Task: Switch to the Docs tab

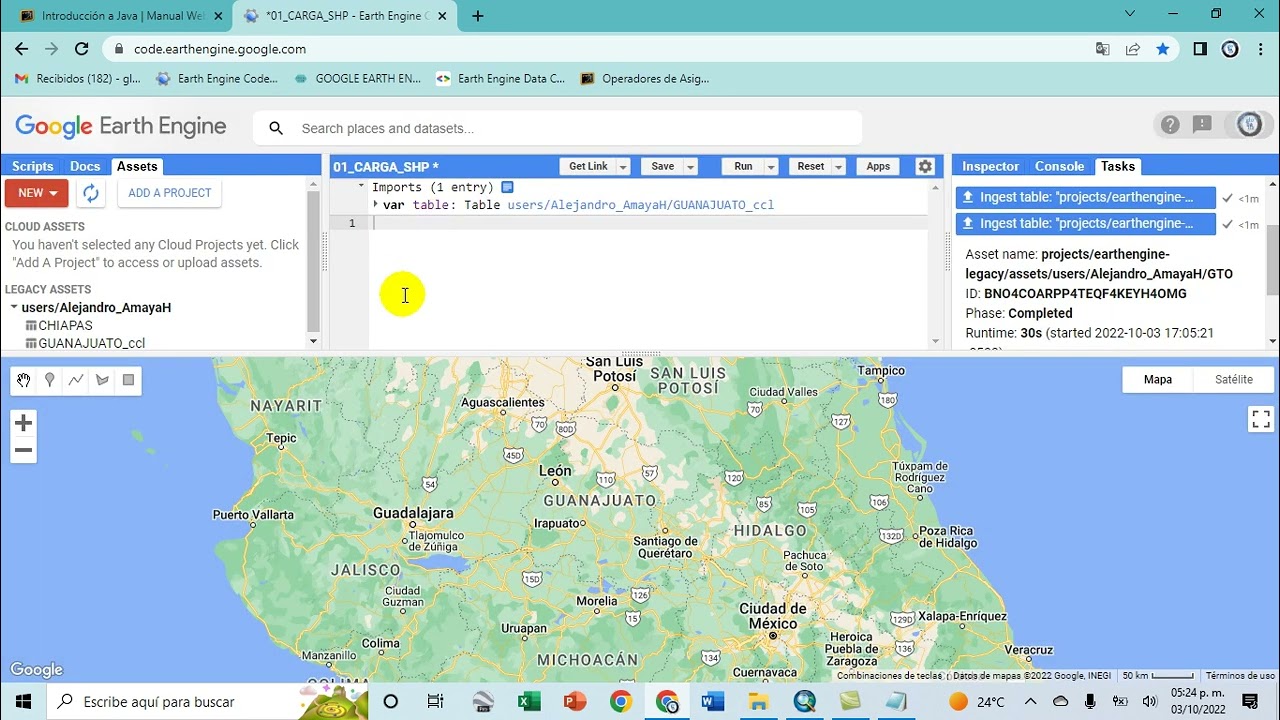Action: pos(85,166)
